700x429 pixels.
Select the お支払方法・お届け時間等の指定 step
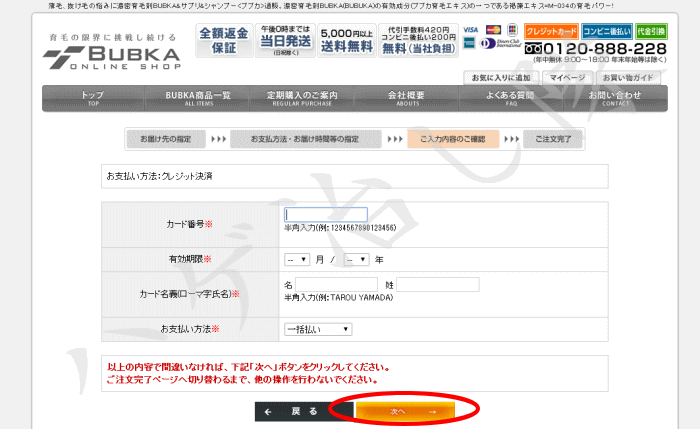tap(305, 139)
